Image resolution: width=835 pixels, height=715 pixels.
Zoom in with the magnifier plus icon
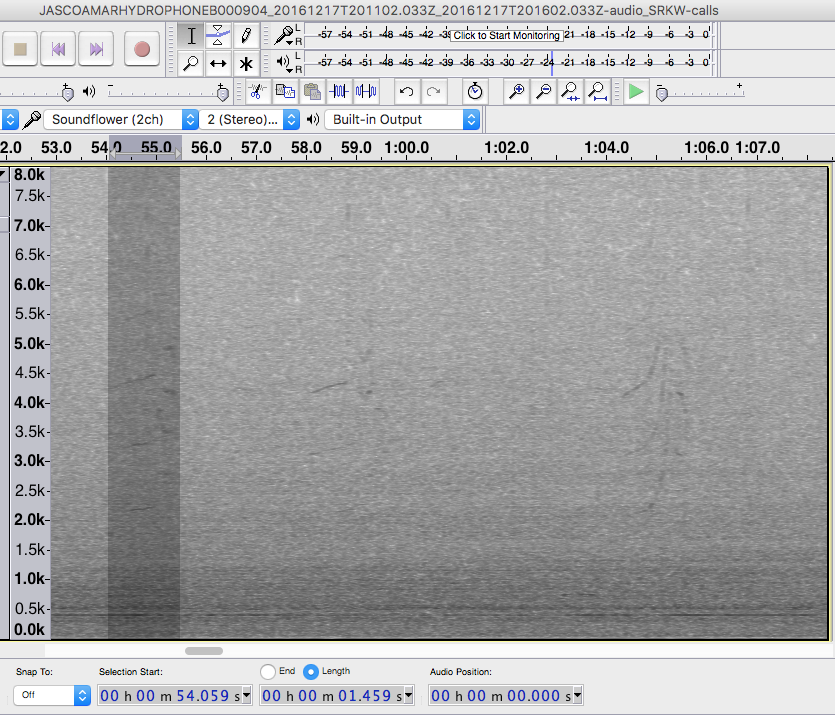[x=517, y=92]
